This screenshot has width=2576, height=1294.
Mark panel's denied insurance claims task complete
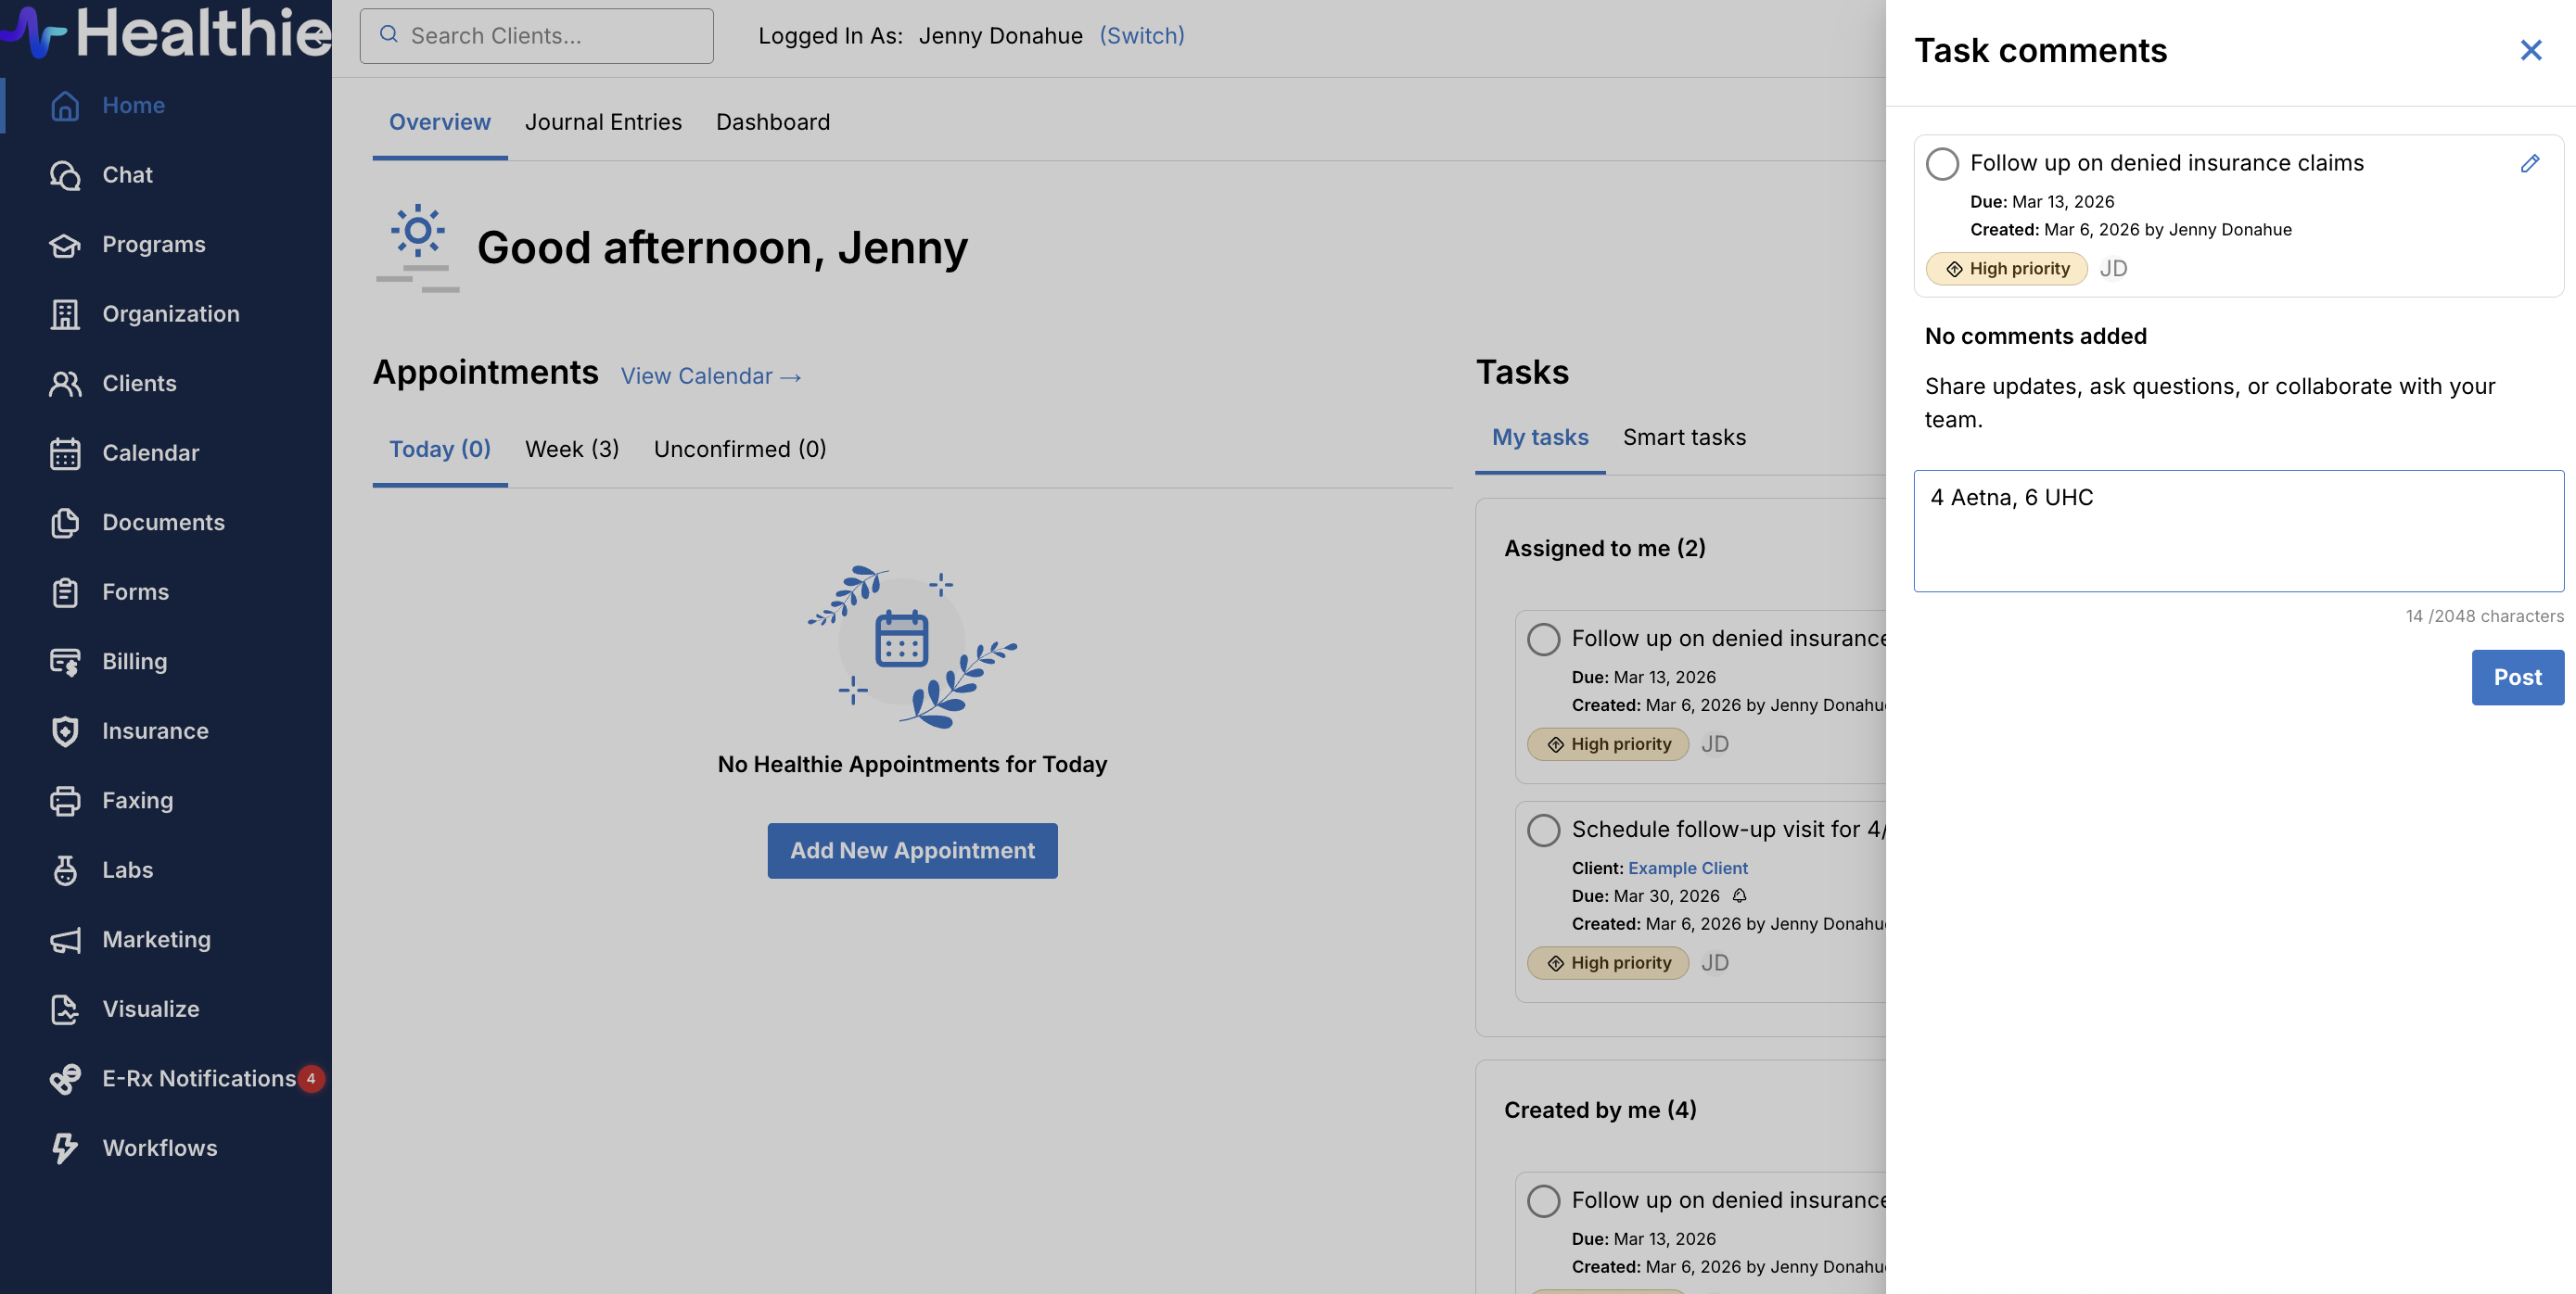(1941, 163)
